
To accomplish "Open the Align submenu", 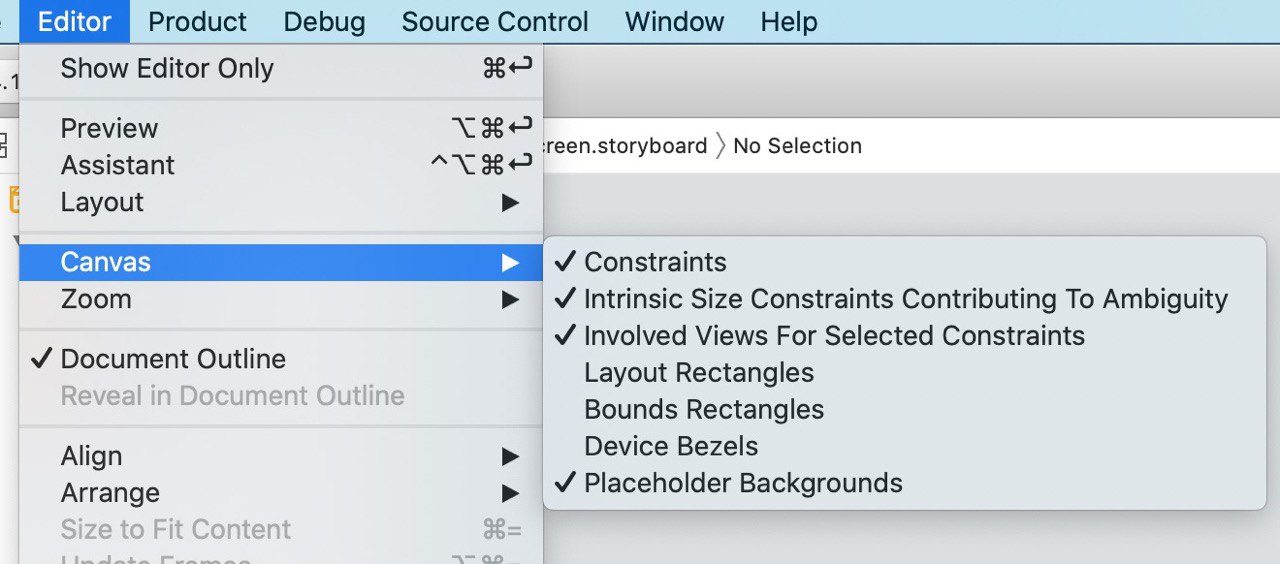I will (281, 456).
